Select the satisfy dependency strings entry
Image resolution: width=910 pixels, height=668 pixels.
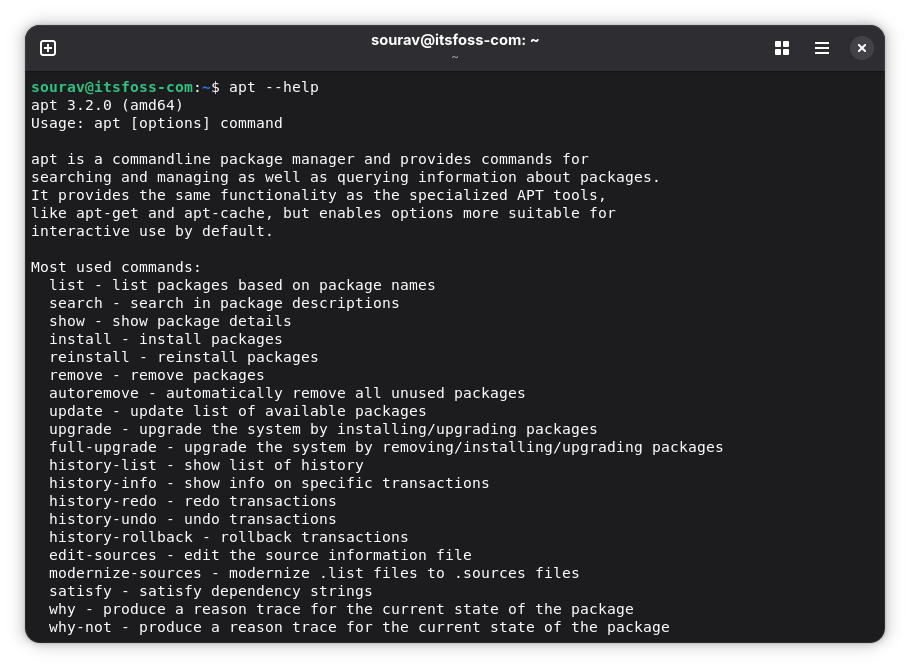tap(207, 591)
